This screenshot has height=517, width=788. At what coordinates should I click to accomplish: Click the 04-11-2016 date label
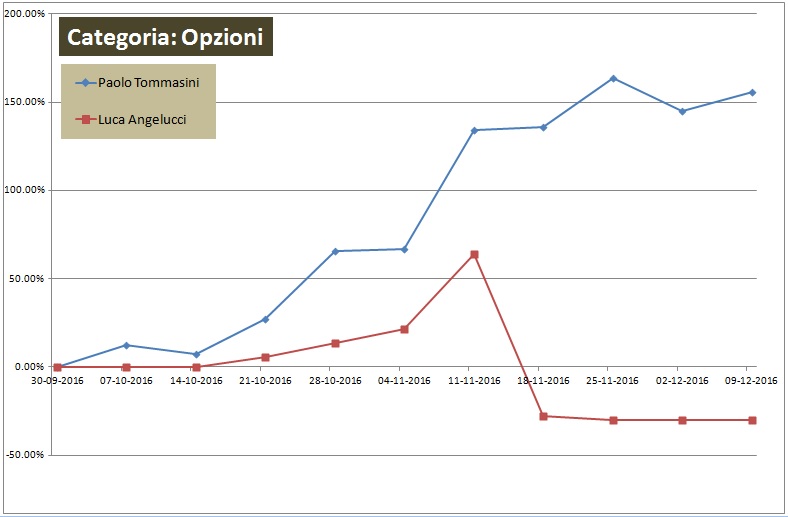[404, 380]
